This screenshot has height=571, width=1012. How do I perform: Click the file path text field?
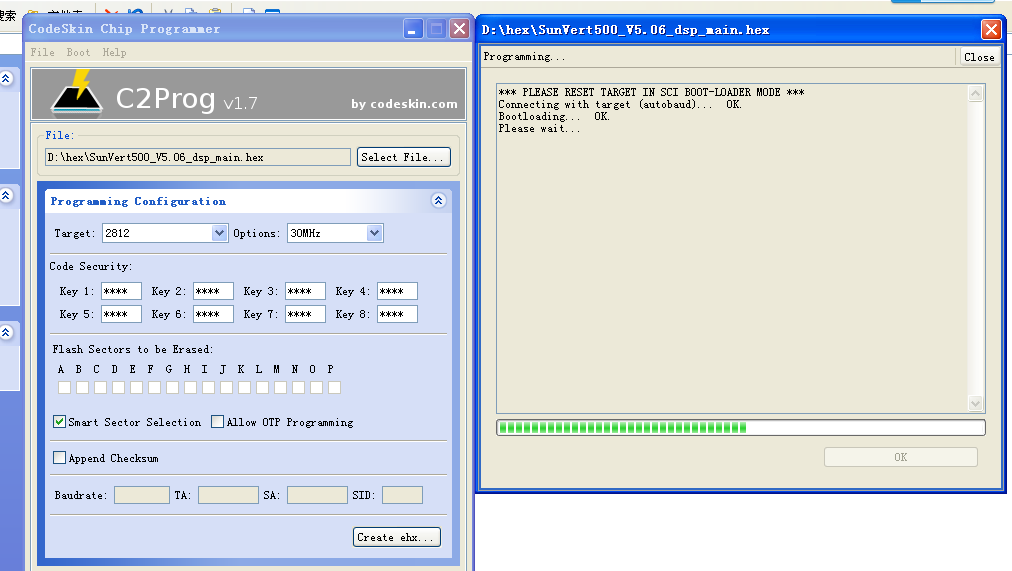coord(197,157)
